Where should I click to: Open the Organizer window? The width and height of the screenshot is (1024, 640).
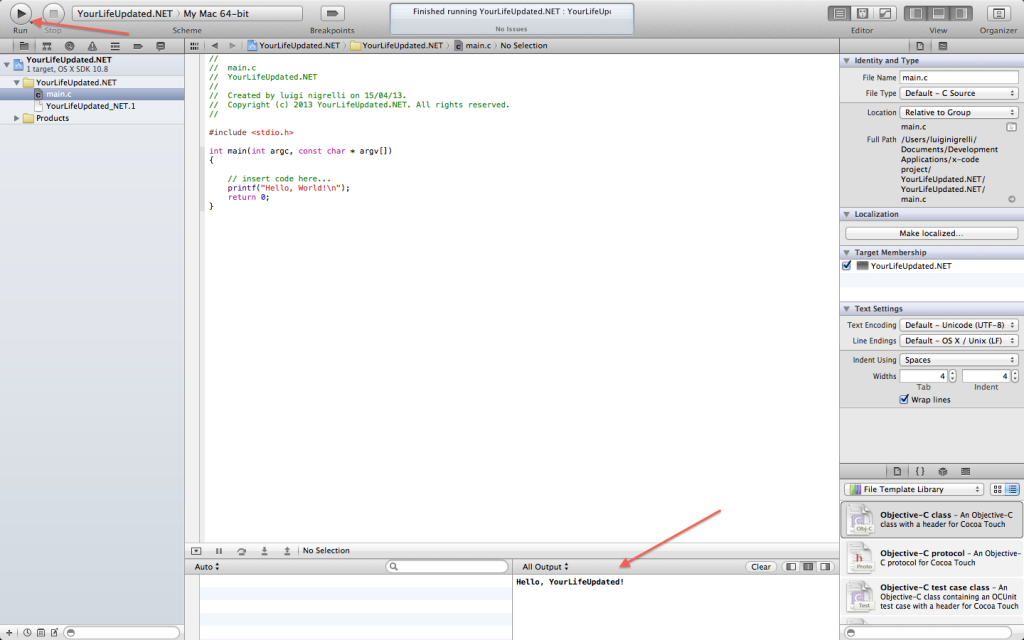(997, 13)
